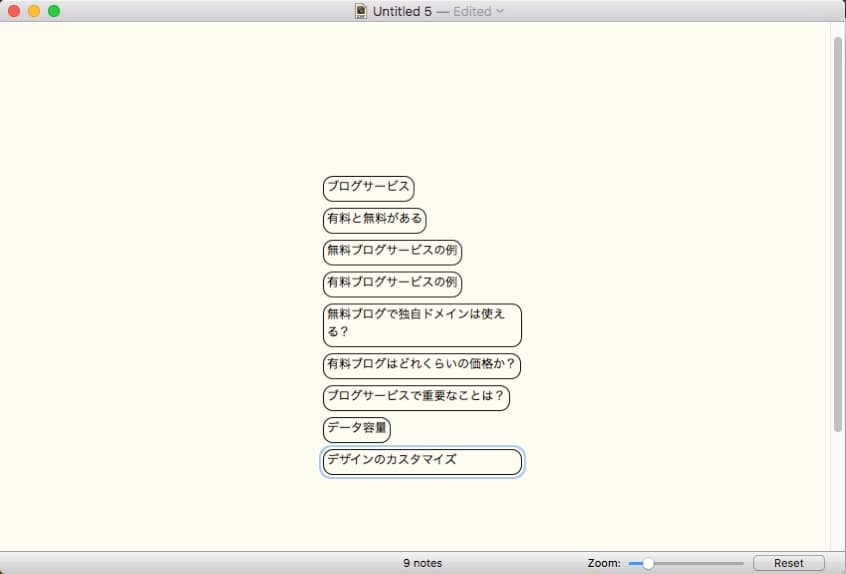Select the note "無料ブログサービスの例"

coord(392,252)
